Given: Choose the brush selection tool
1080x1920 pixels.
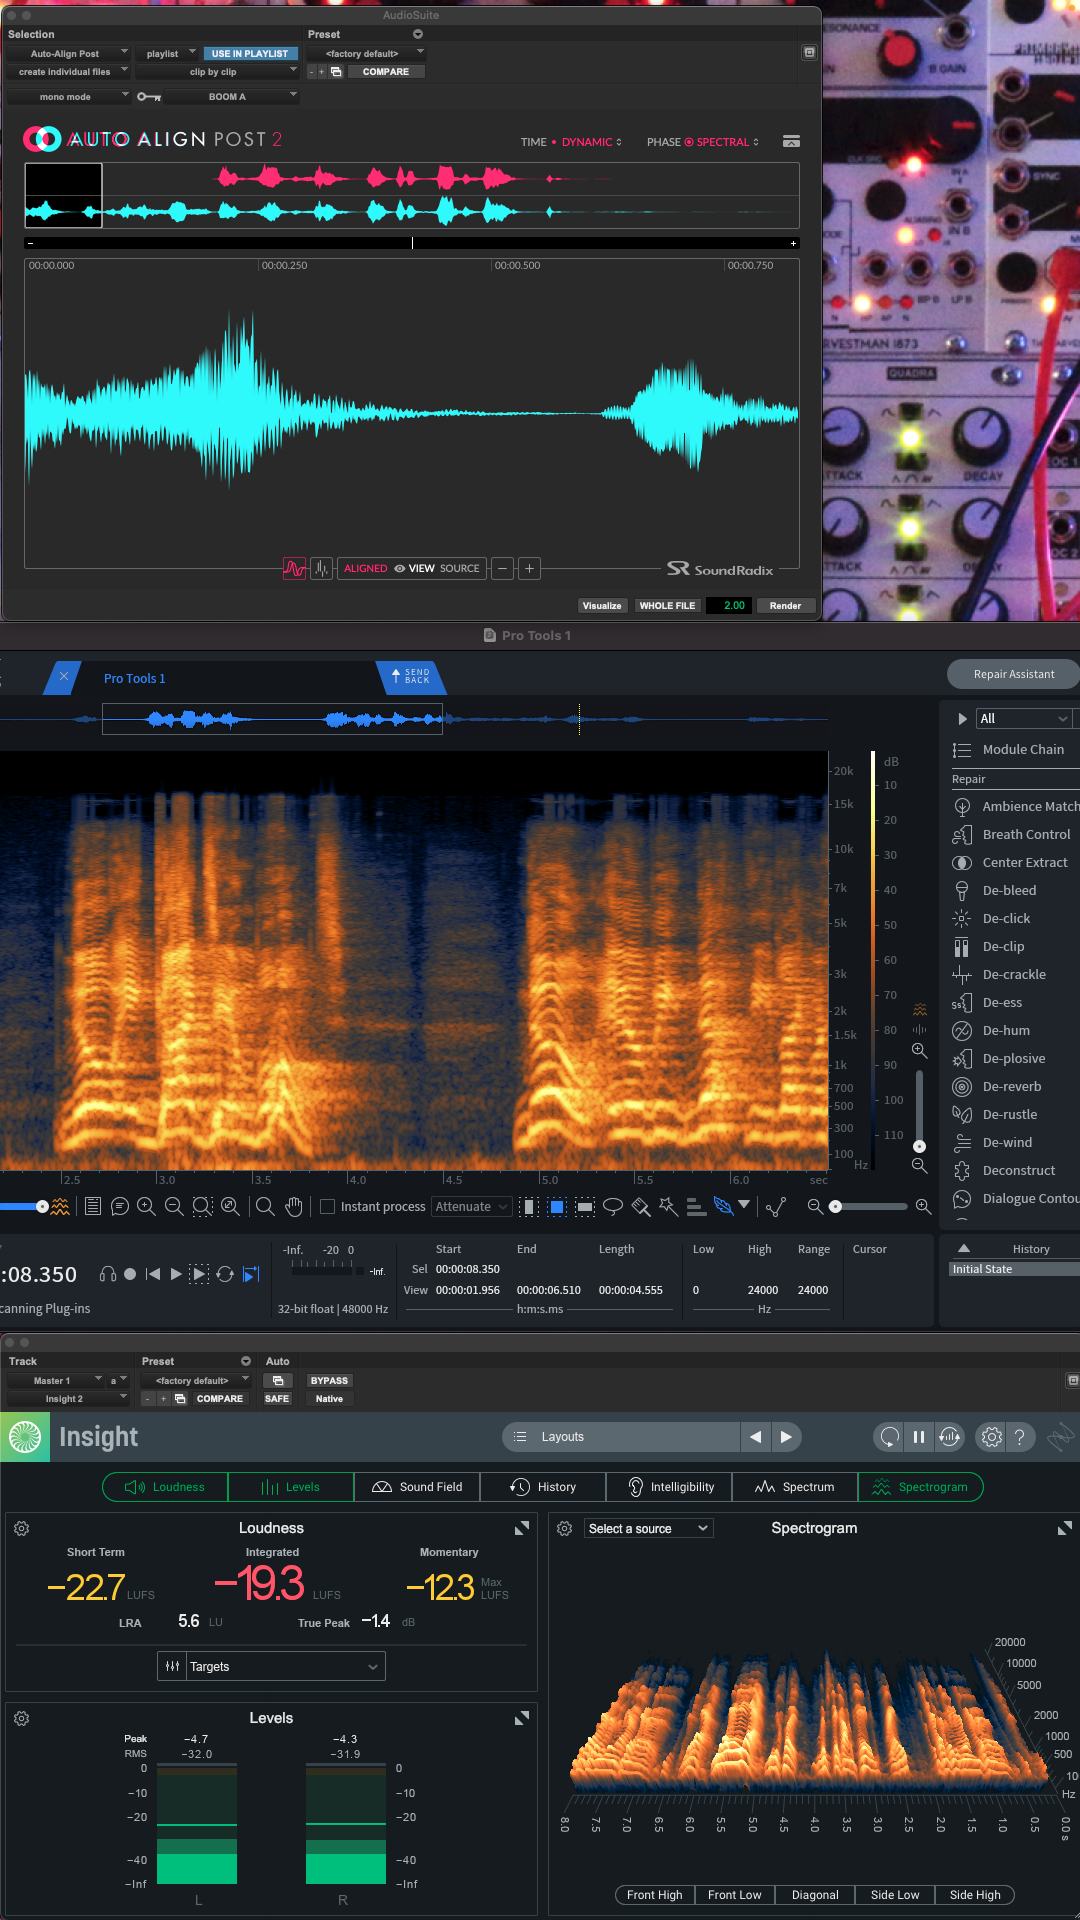Looking at the screenshot, I should click(641, 1207).
